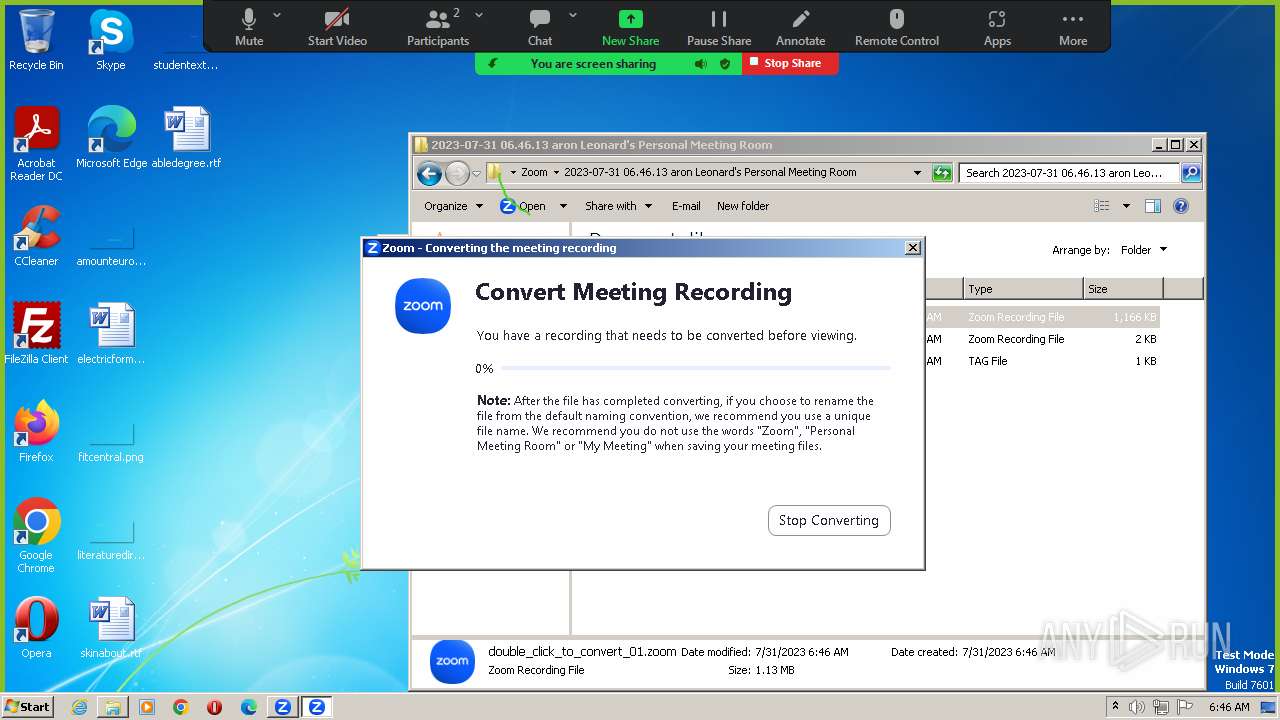1280x720 pixels.
Task: Mute microphone in Zoom toolbar
Action: (x=249, y=27)
